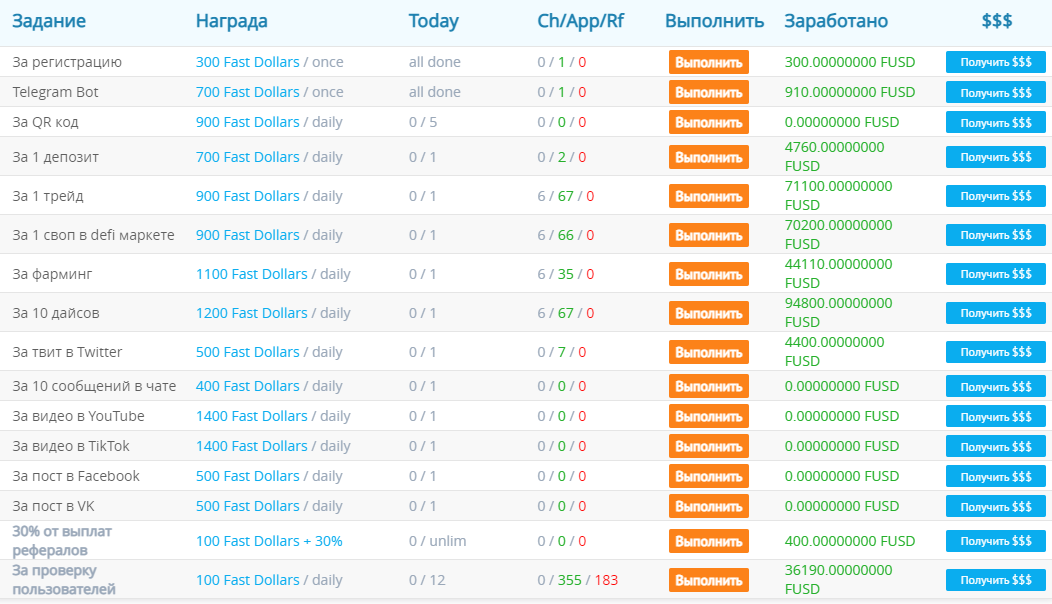Click the Выполнить column header

coord(715,21)
